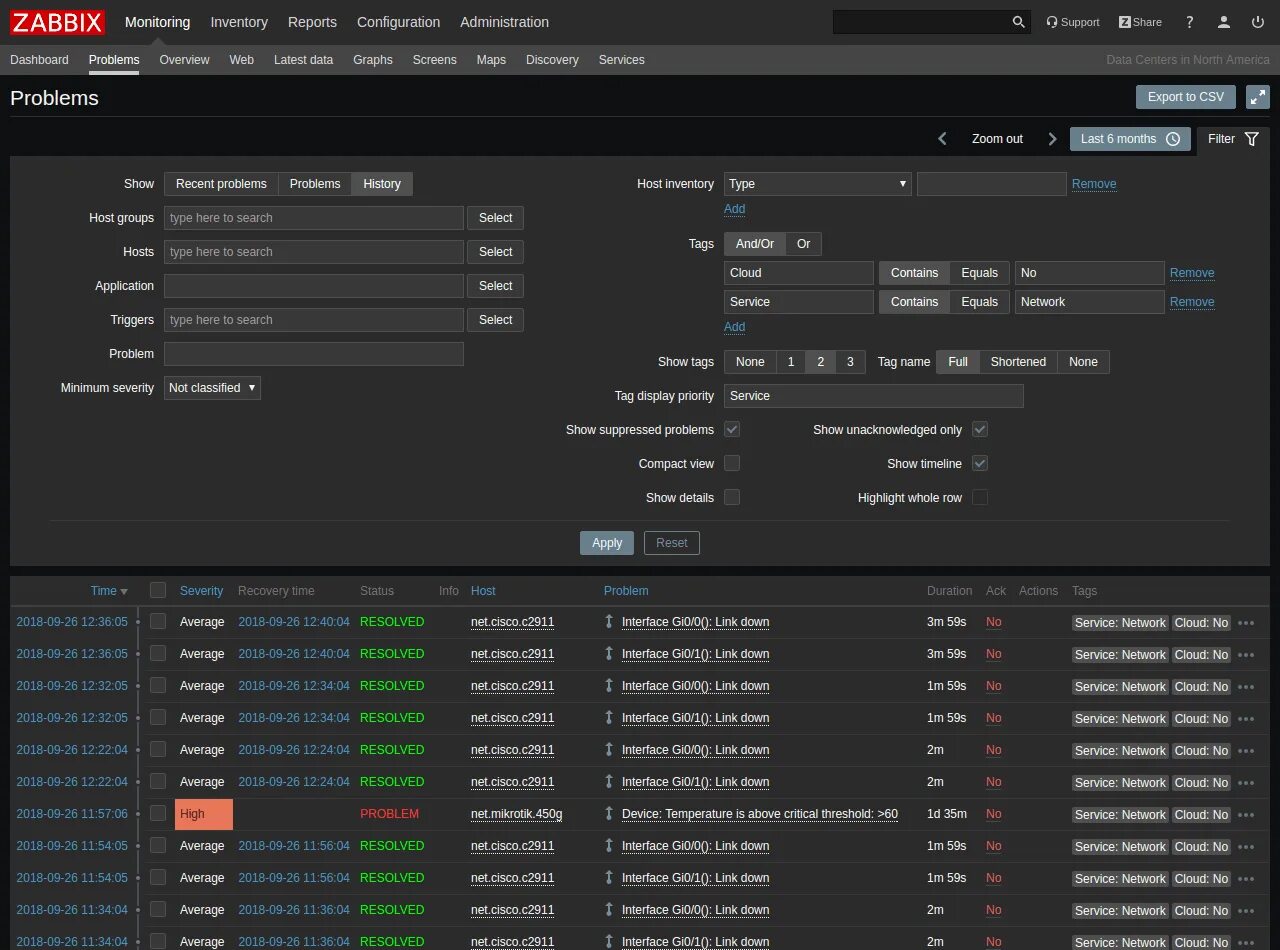Click the Zabbix logo
The width and height of the screenshot is (1280, 950).
(x=57, y=22)
